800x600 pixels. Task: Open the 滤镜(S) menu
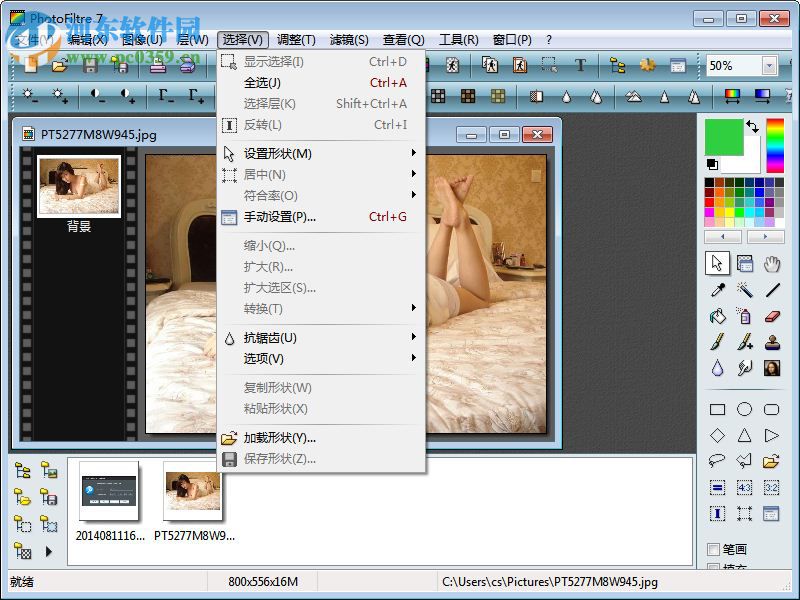[x=348, y=39]
